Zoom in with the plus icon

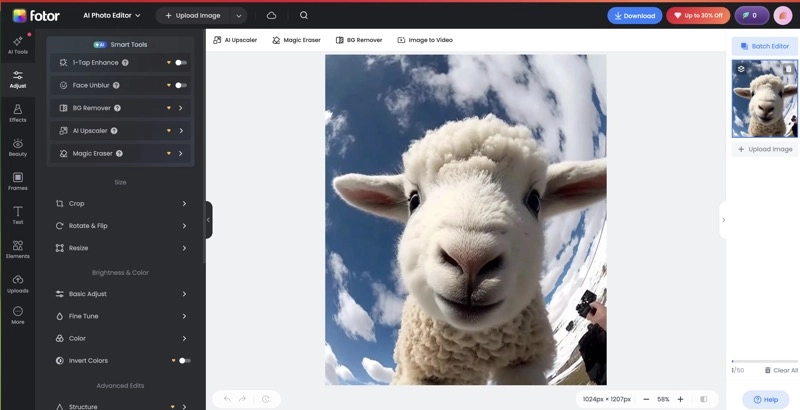tap(680, 399)
